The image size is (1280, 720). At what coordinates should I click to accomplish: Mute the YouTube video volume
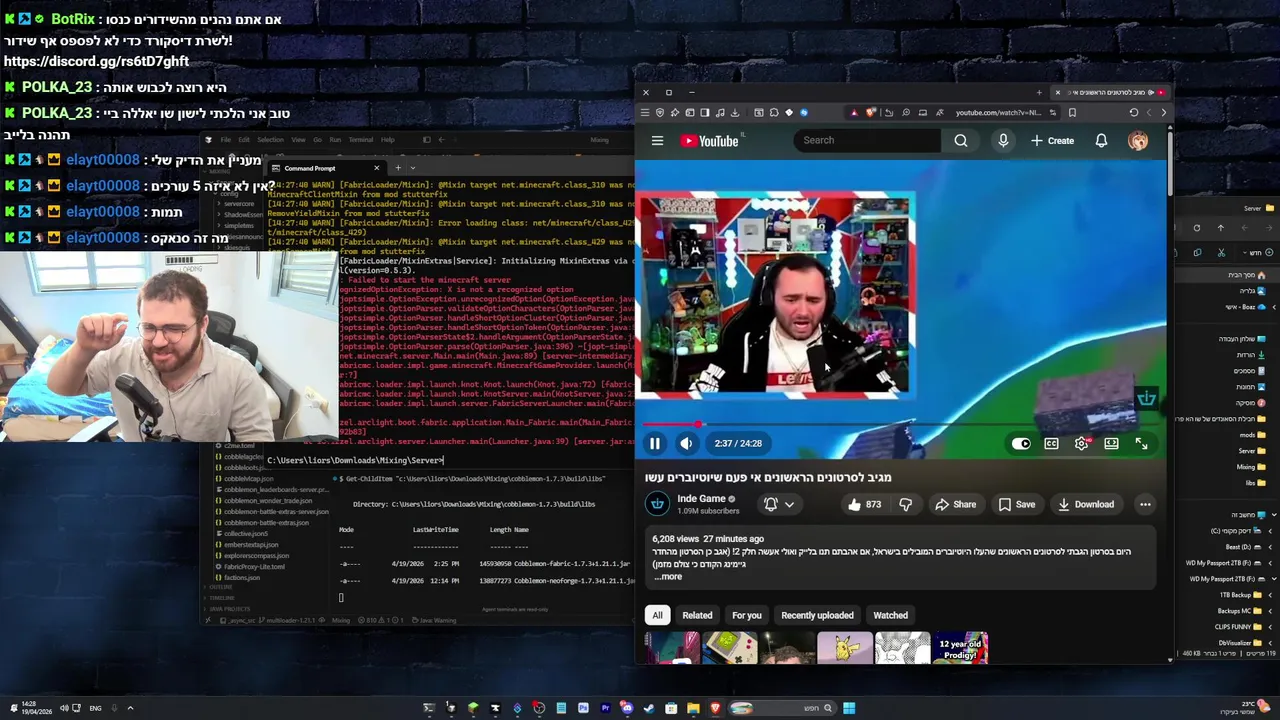tap(686, 443)
